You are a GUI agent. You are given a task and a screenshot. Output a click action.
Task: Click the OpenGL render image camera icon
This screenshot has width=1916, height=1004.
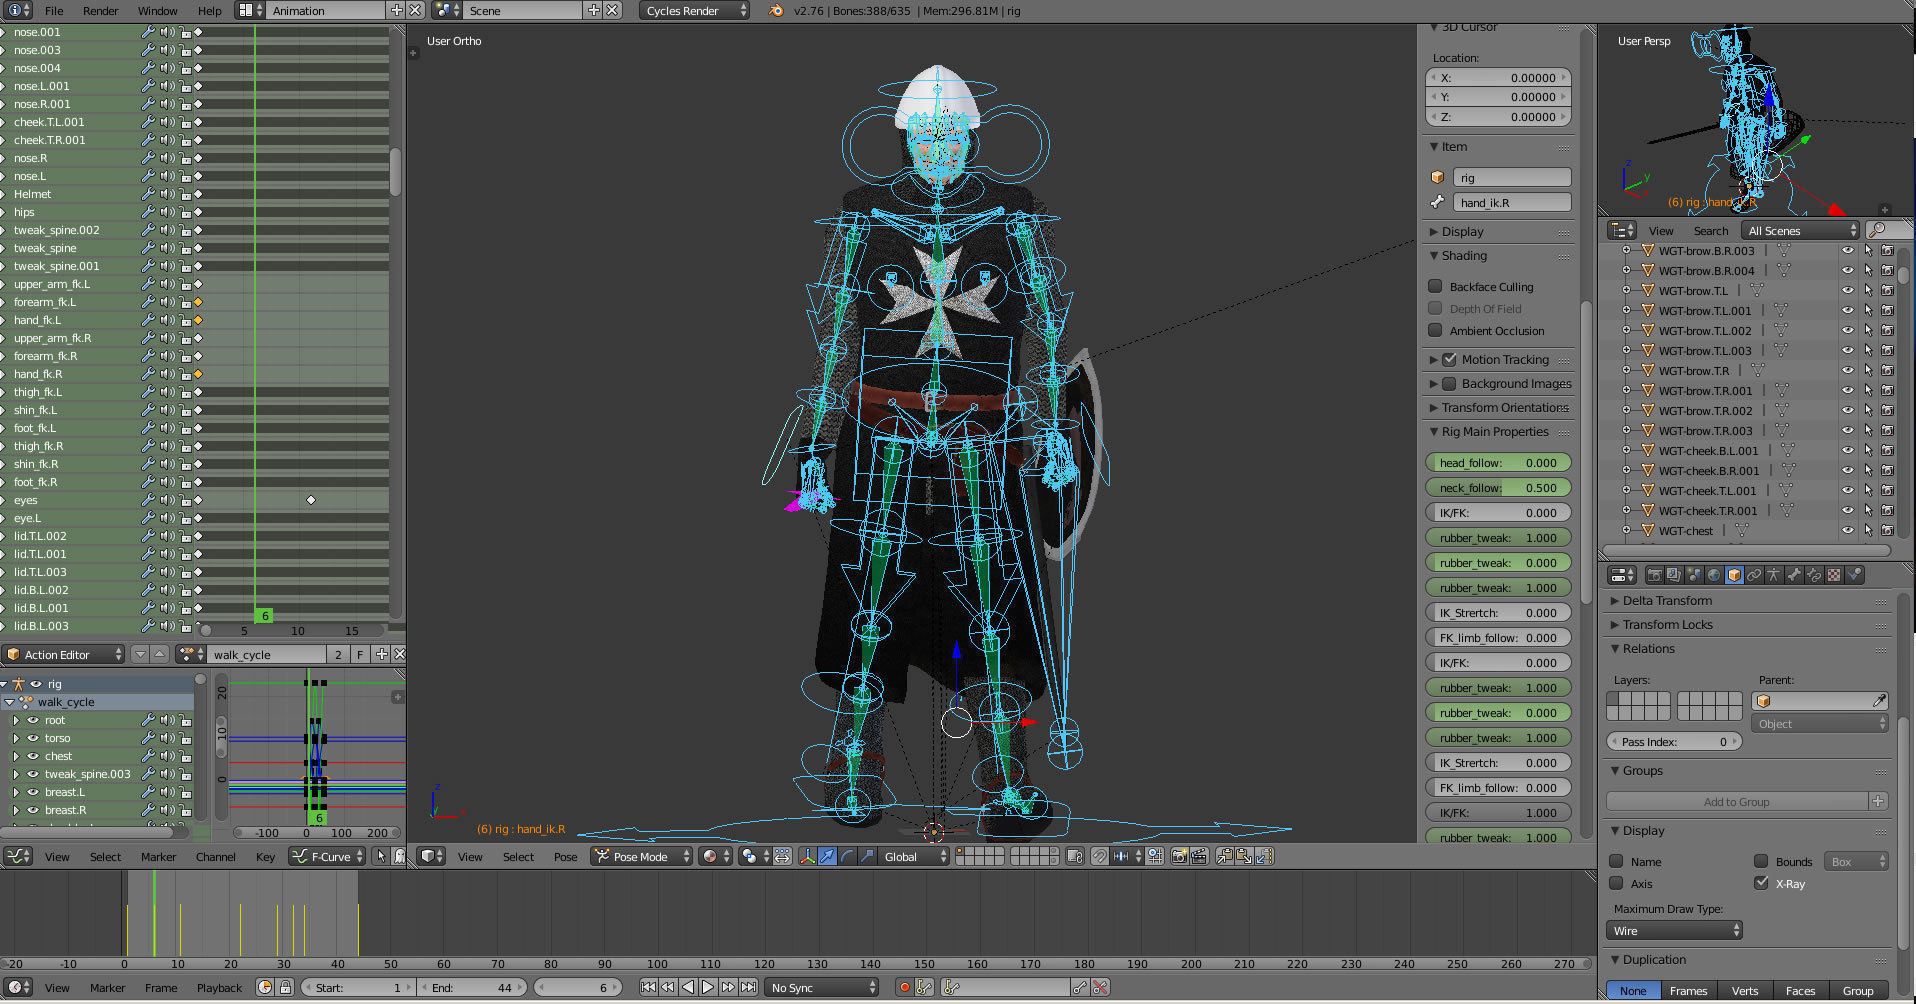[x=1180, y=857]
